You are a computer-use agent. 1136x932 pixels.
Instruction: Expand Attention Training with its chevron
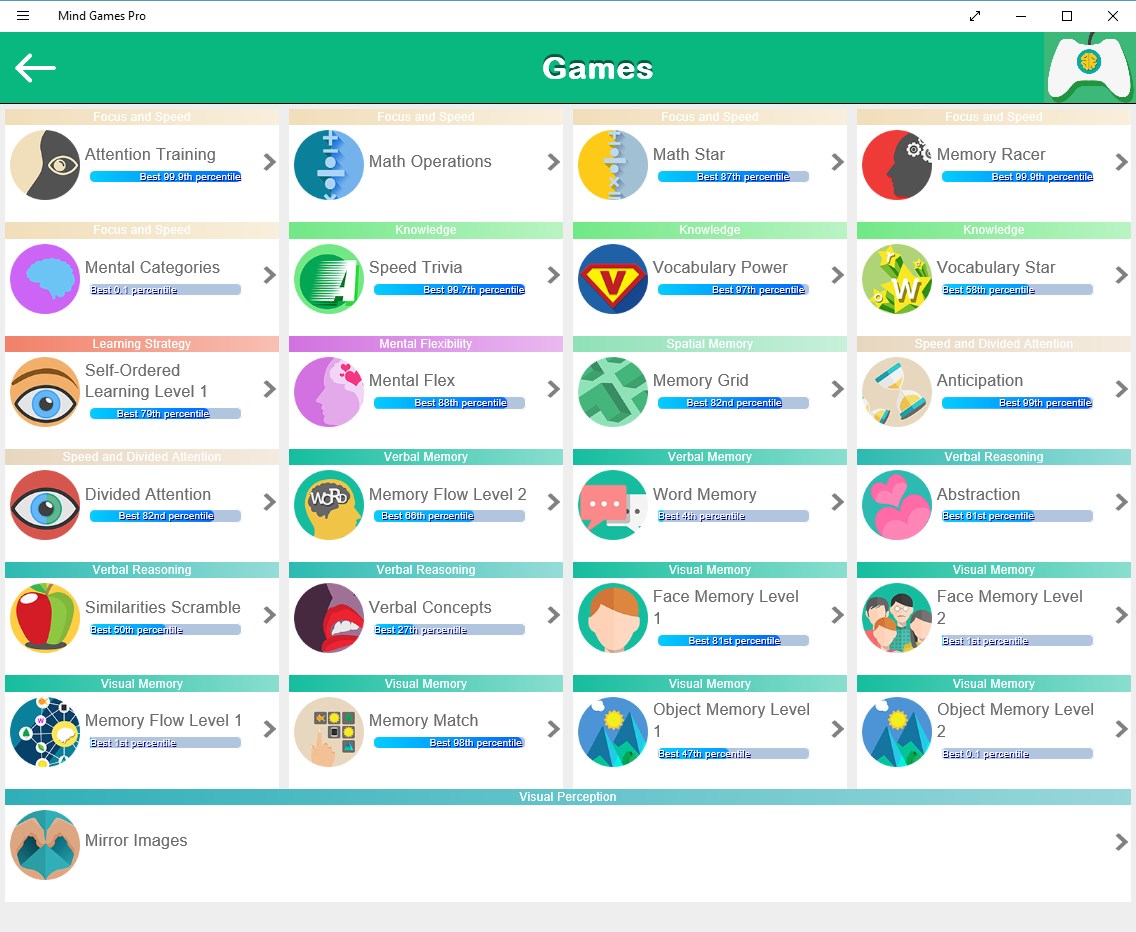coord(270,162)
